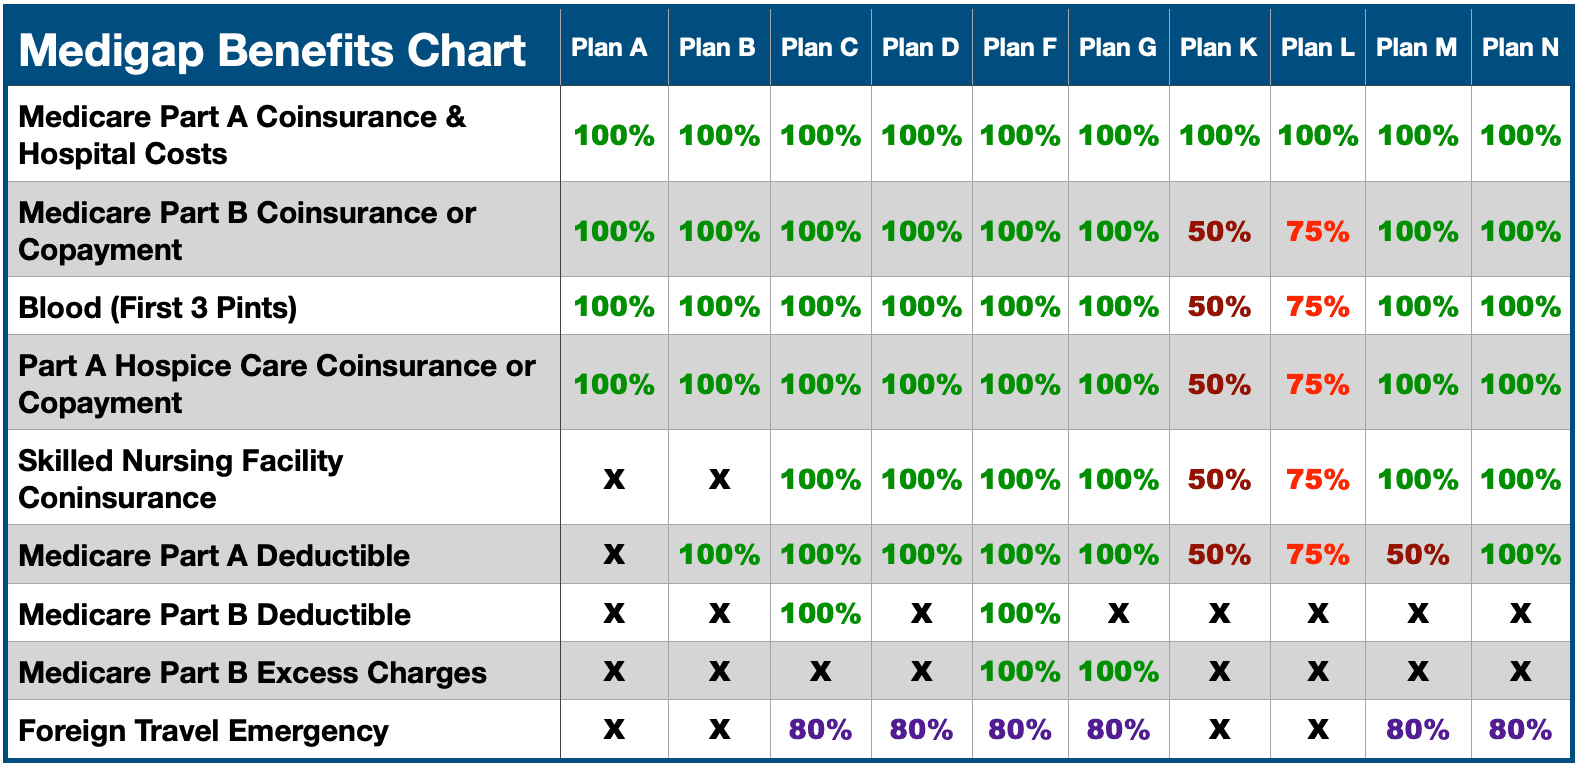This screenshot has height=768, width=1578.
Task: Select the Plan N Part B Deductible X
Action: click(x=1520, y=614)
